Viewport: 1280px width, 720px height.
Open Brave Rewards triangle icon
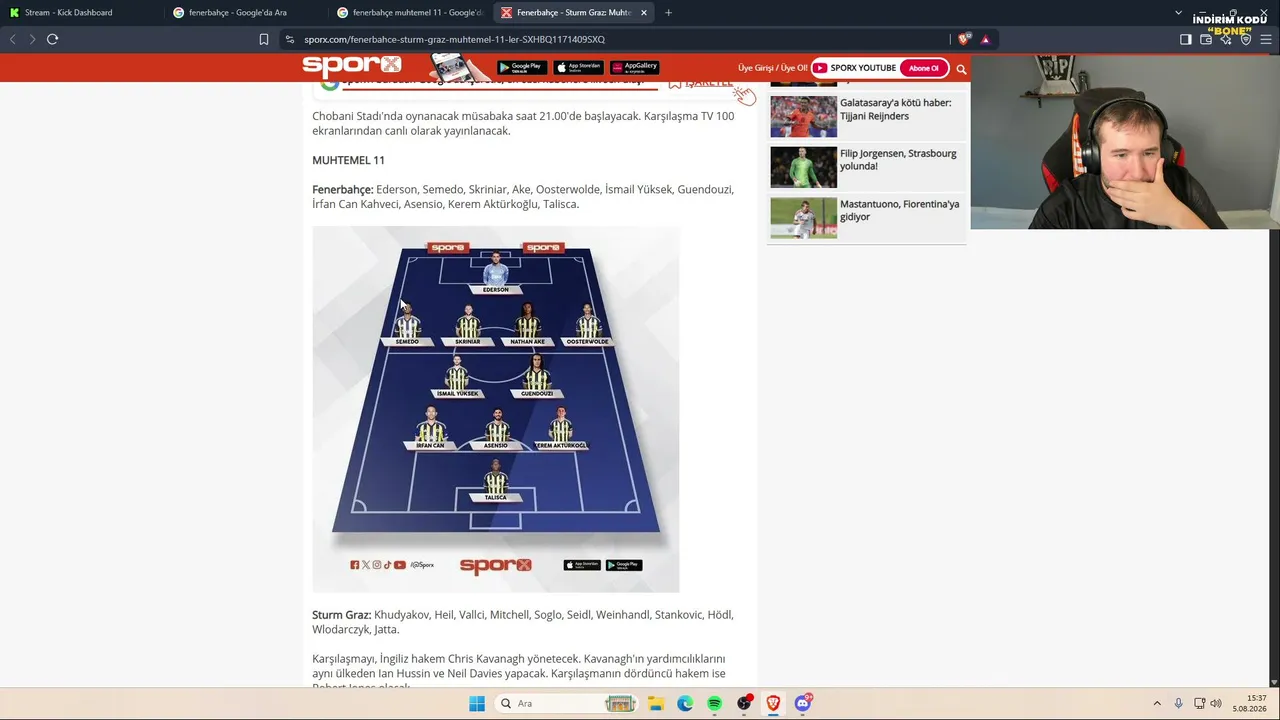(985, 39)
